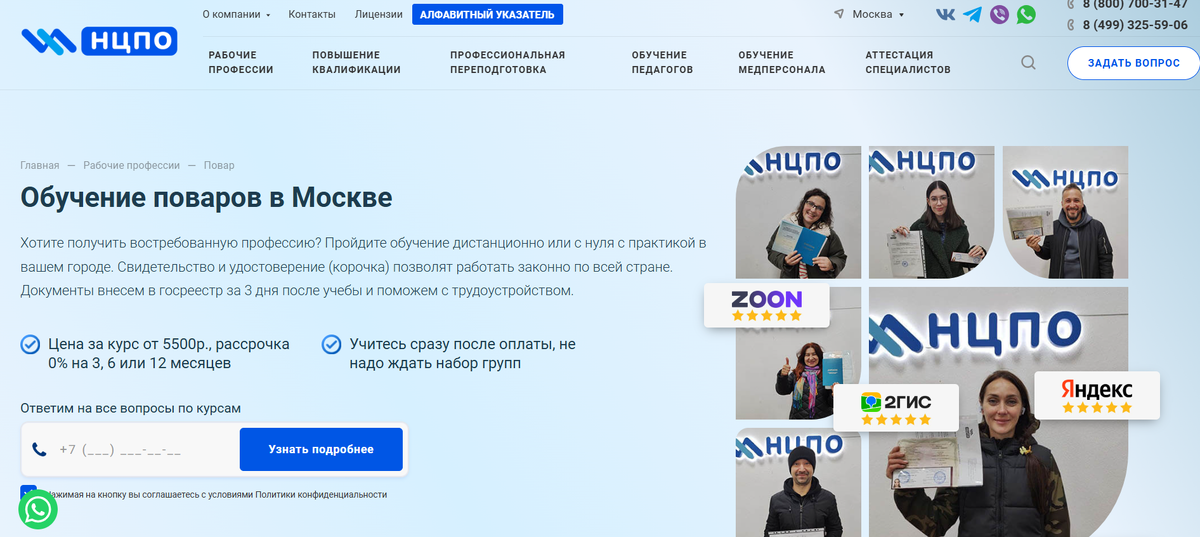The width and height of the screenshot is (1200, 537).
Task: Open photo of man in beanie hat
Action: 798,482
